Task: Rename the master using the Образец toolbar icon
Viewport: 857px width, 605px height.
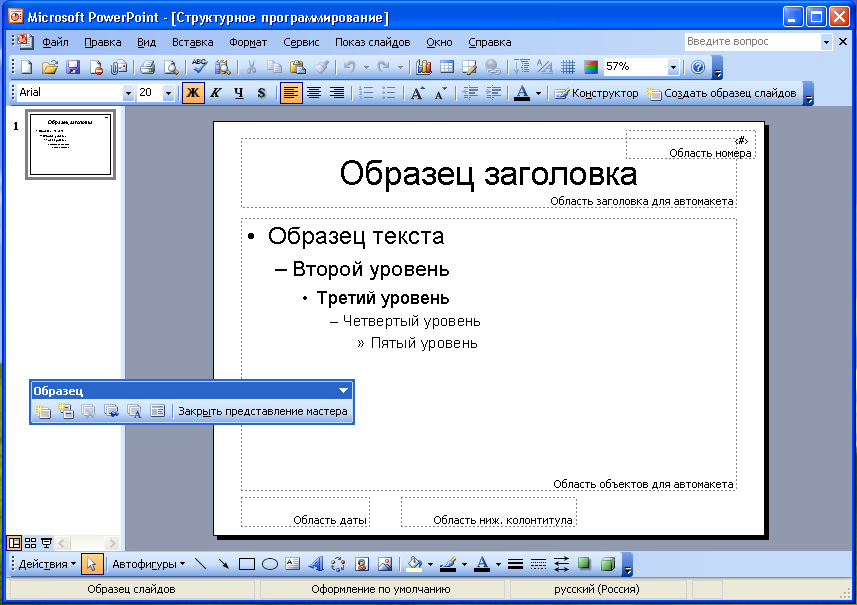Action: coord(134,411)
